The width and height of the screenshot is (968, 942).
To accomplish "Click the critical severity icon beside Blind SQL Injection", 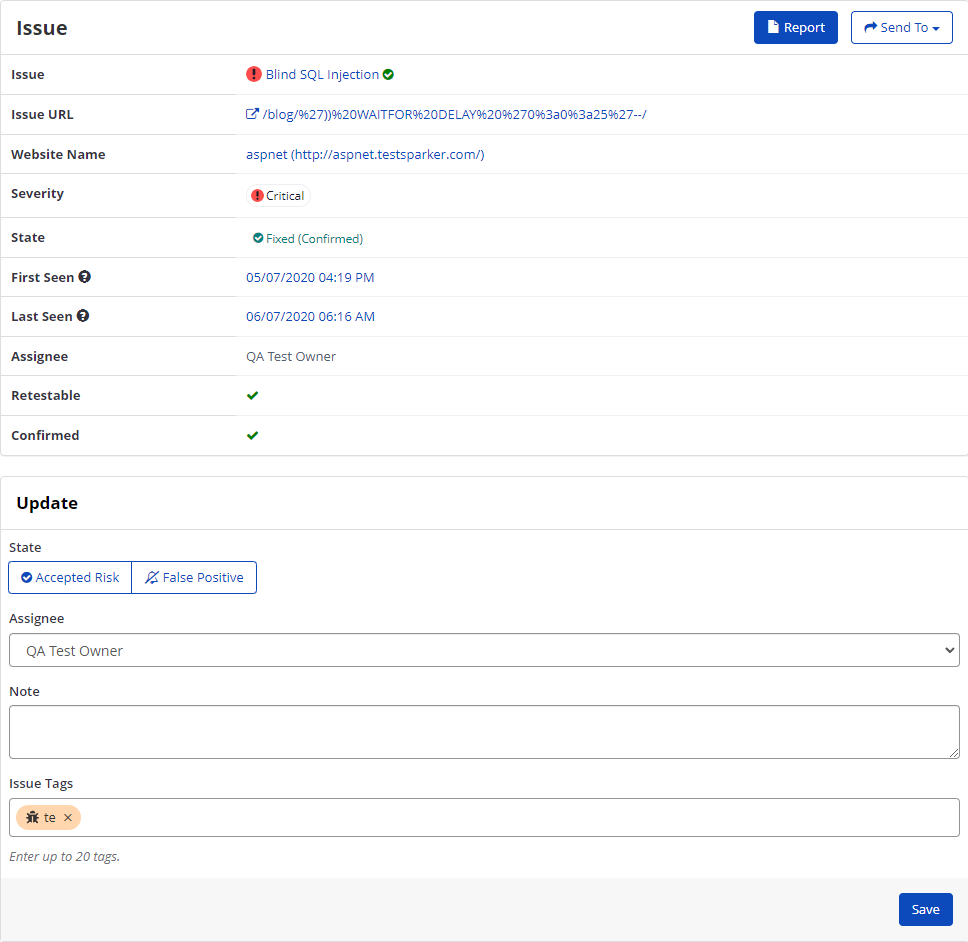I will 255,74.
